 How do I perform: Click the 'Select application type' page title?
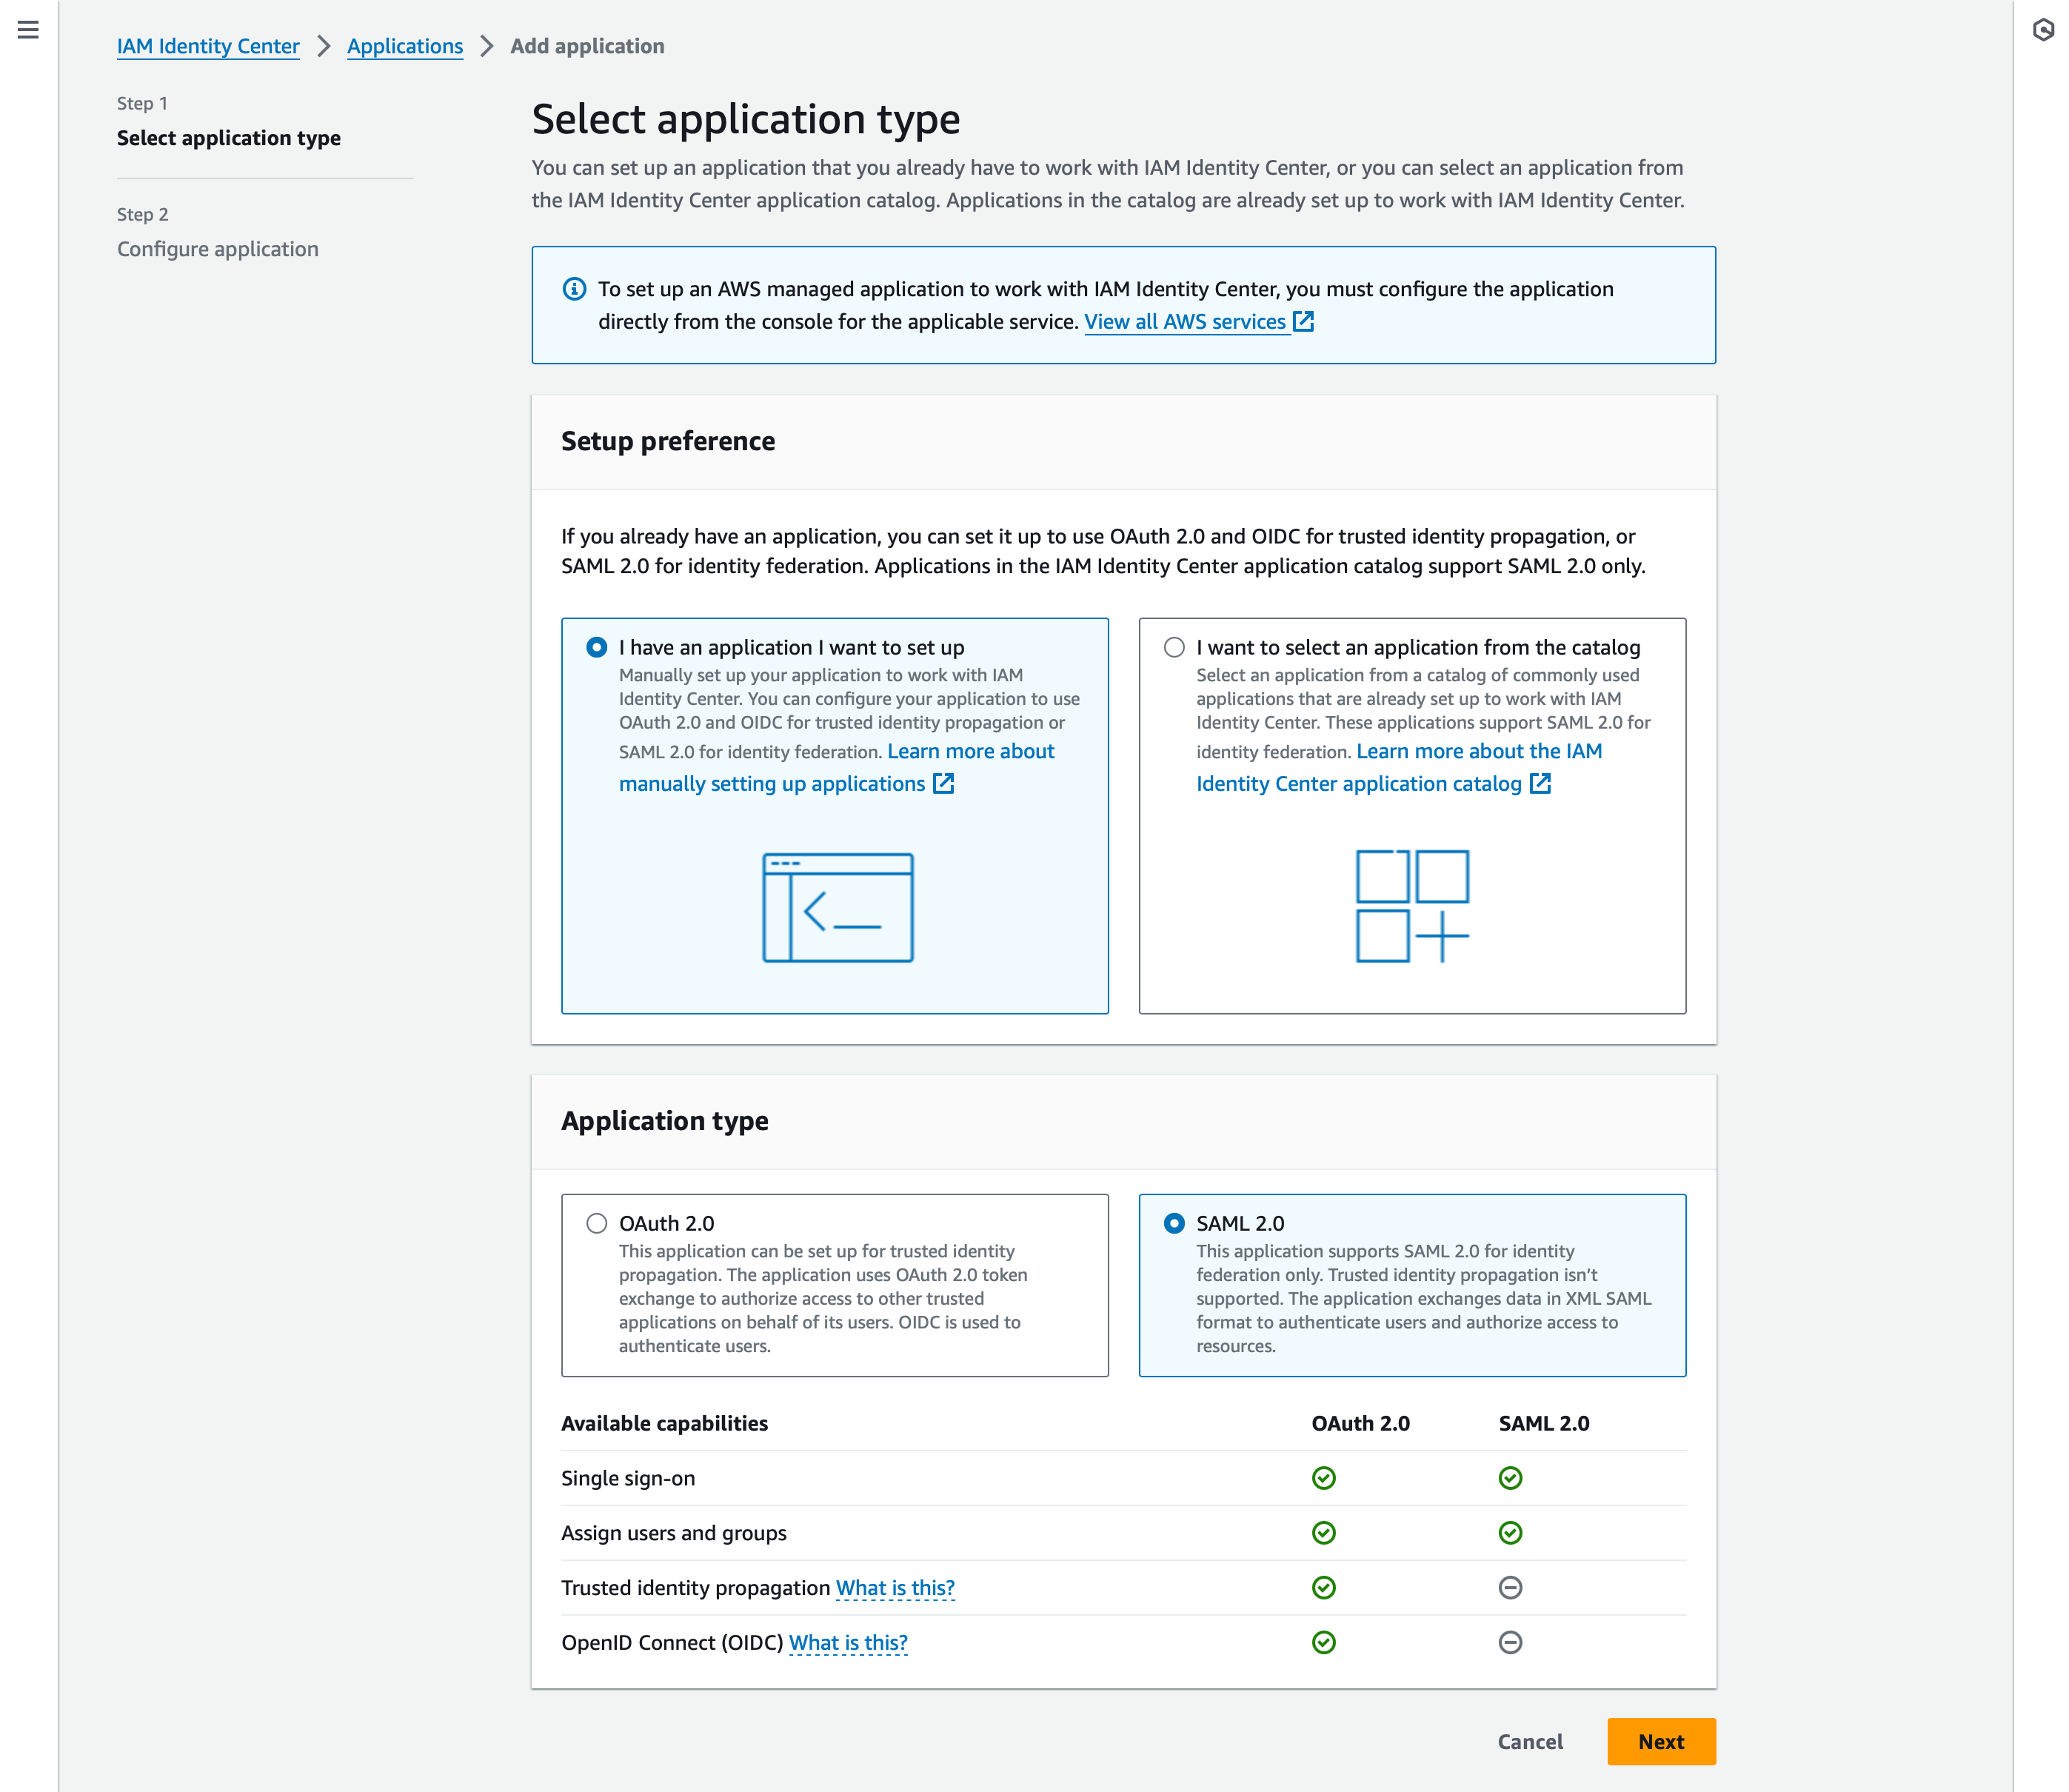(x=746, y=119)
